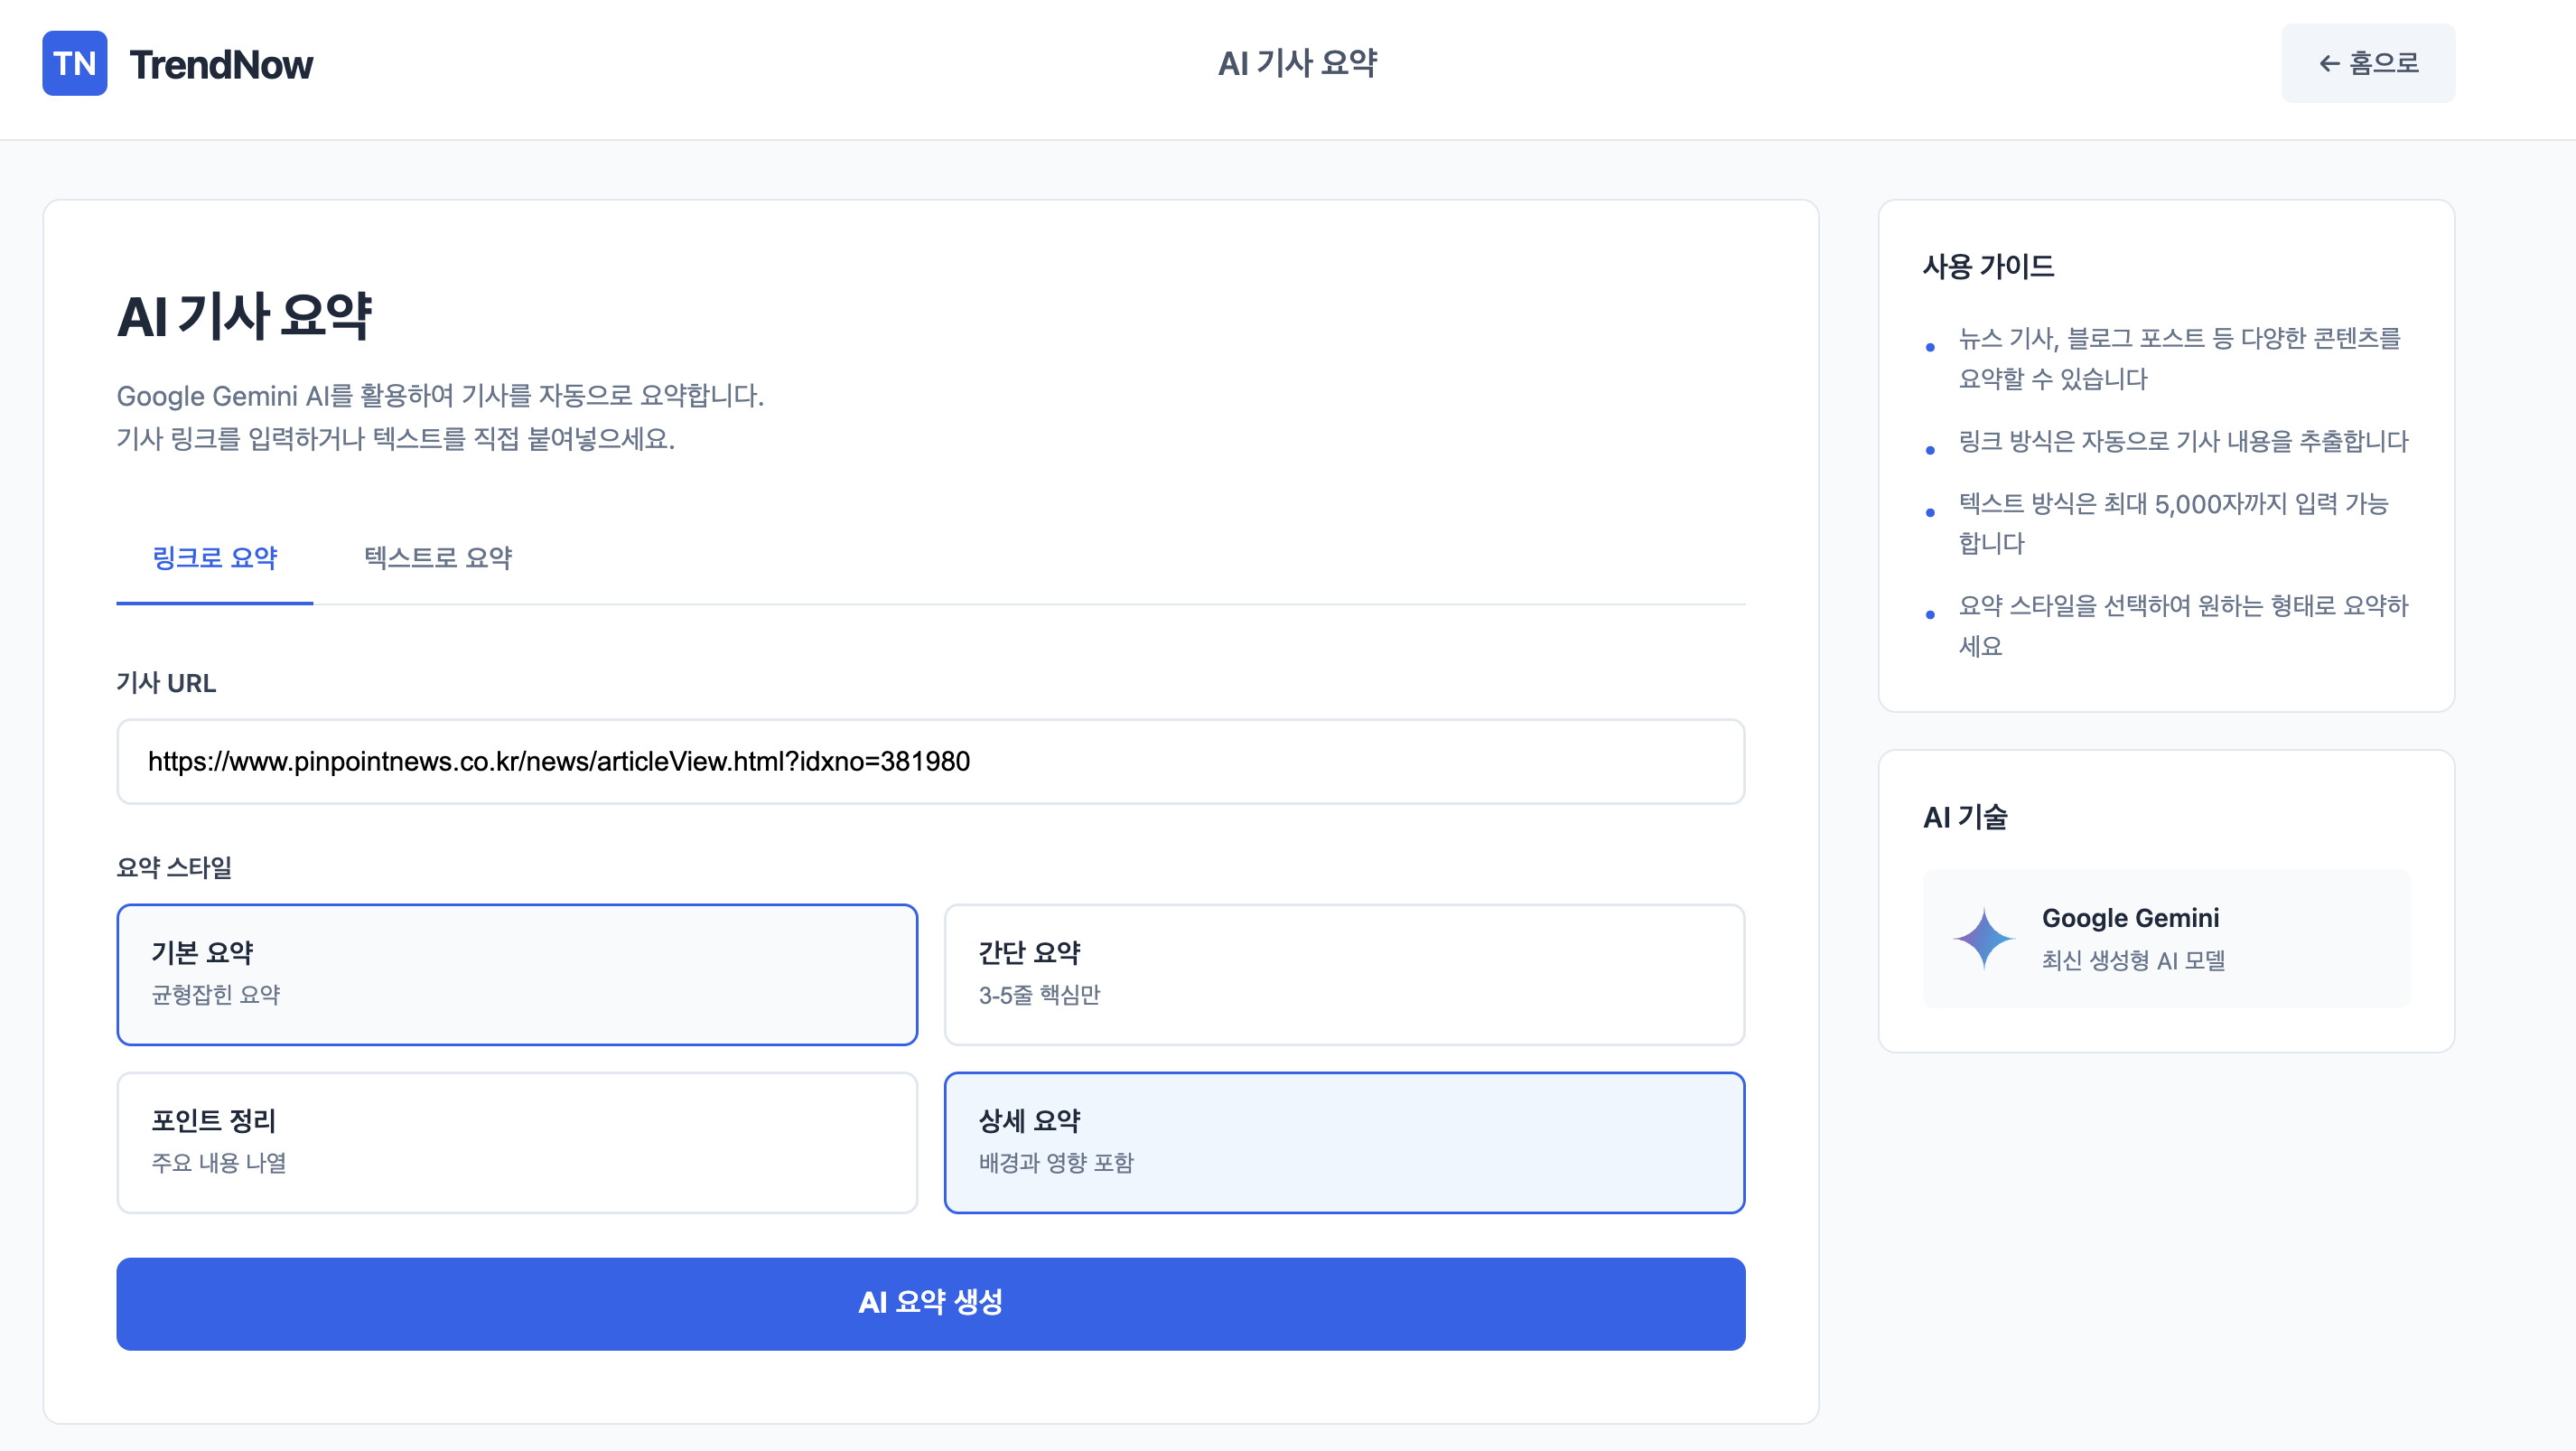Click the Google Gemini sparkle icon

tap(1983, 938)
